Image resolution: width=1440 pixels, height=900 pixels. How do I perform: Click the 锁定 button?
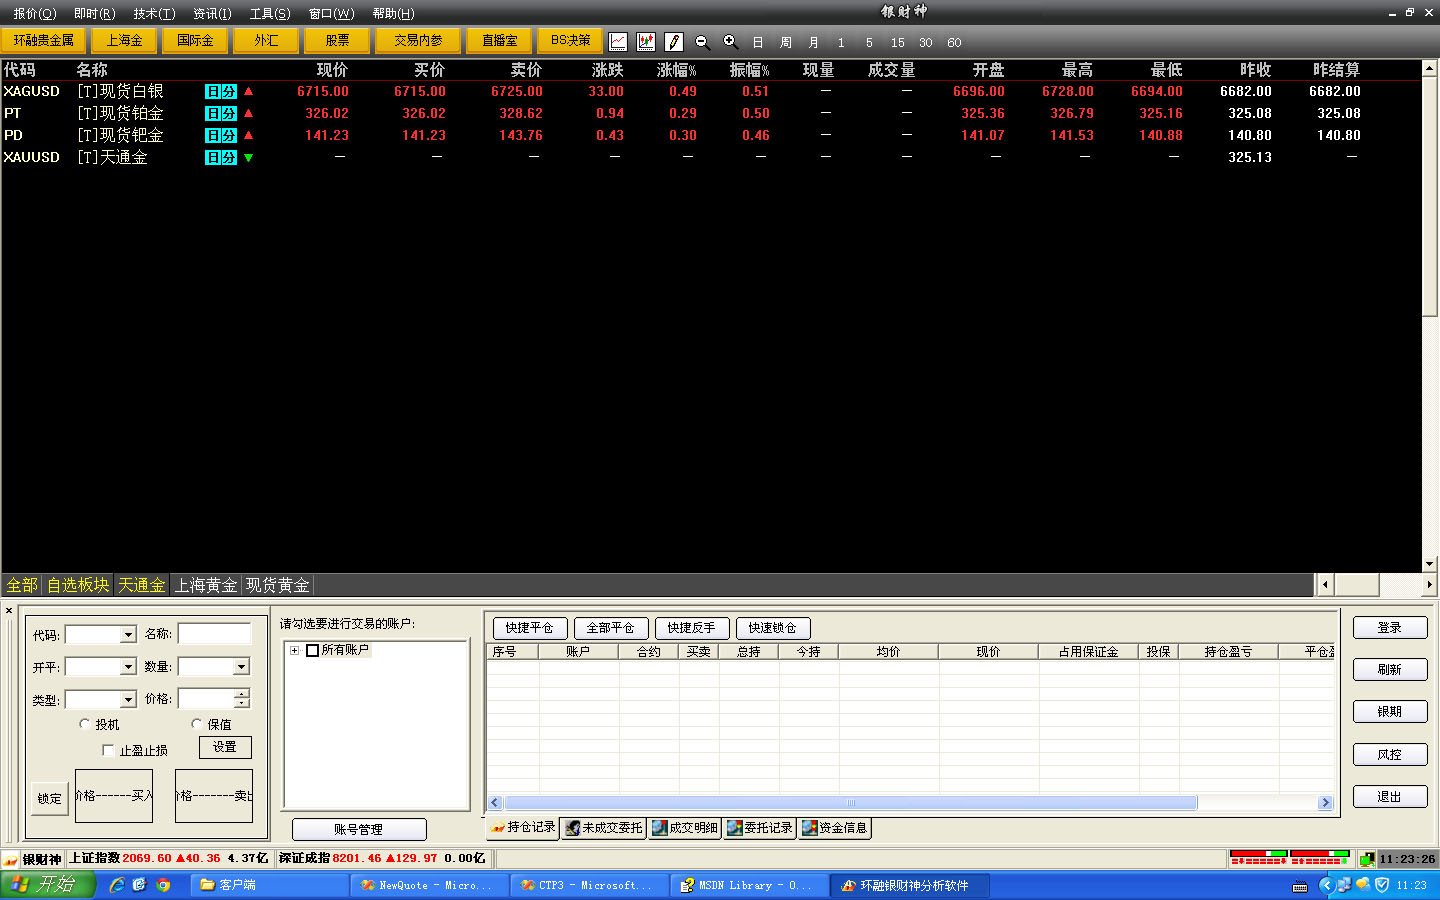point(50,799)
